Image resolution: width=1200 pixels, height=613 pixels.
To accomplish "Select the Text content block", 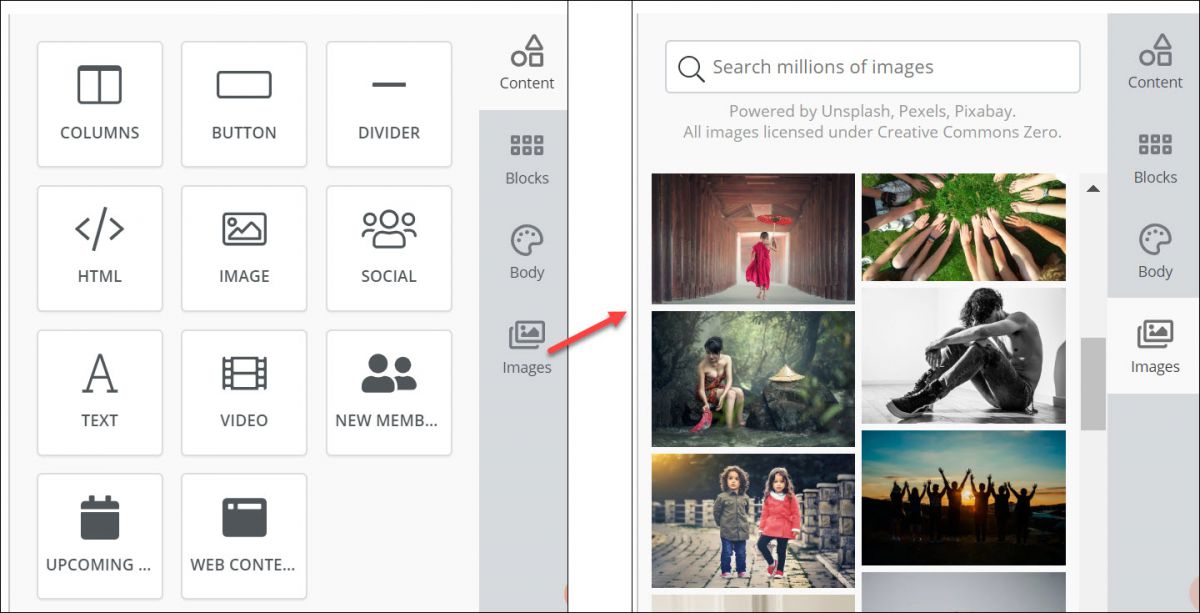I will (x=99, y=392).
